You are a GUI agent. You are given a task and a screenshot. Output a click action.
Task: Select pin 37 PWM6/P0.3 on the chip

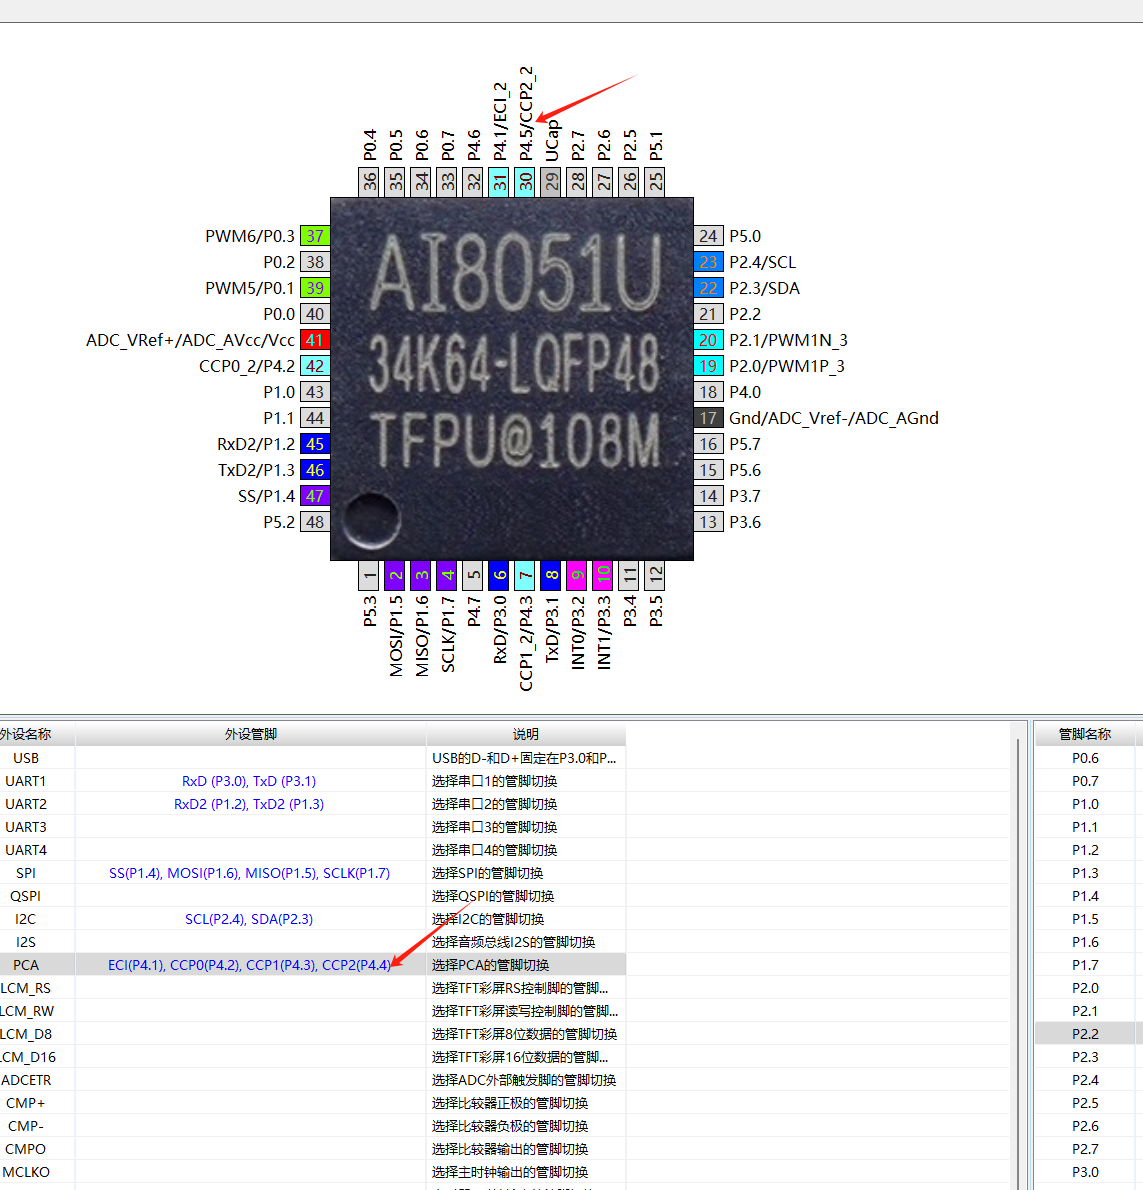(x=315, y=236)
